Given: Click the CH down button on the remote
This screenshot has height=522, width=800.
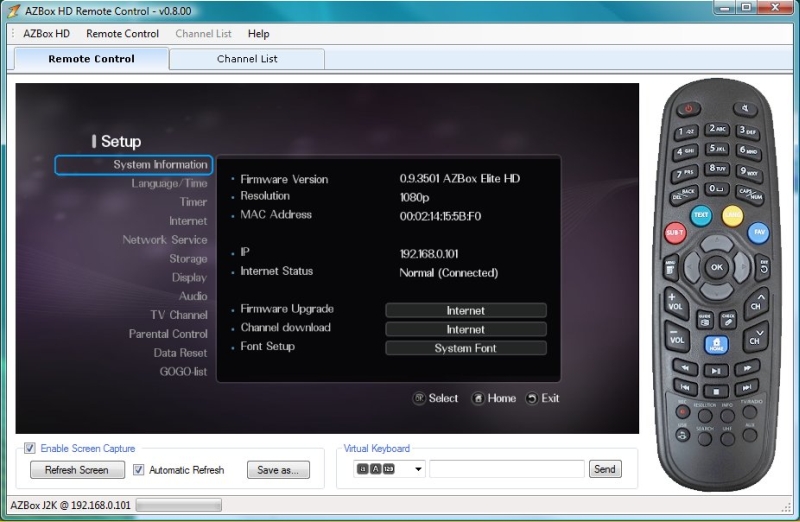Looking at the screenshot, I should coord(755,337).
